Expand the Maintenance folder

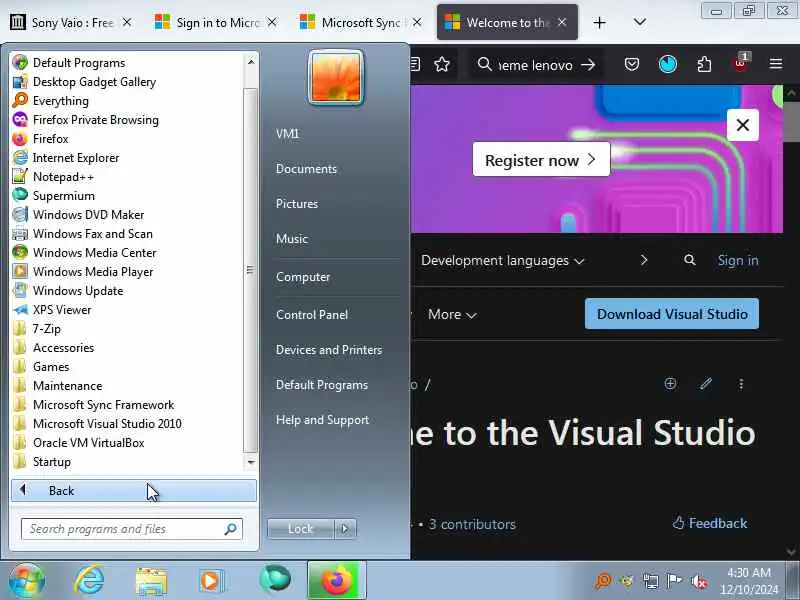(x=57, y=386)
